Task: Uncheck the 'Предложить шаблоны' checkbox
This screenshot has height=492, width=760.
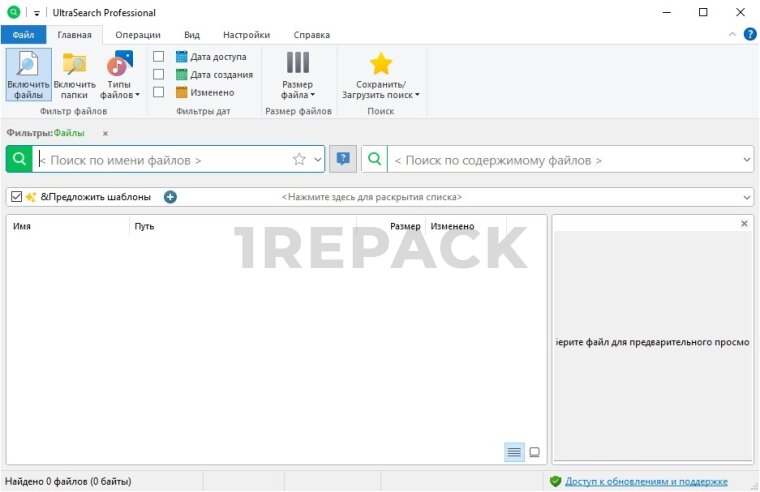Action: [16, 197]
